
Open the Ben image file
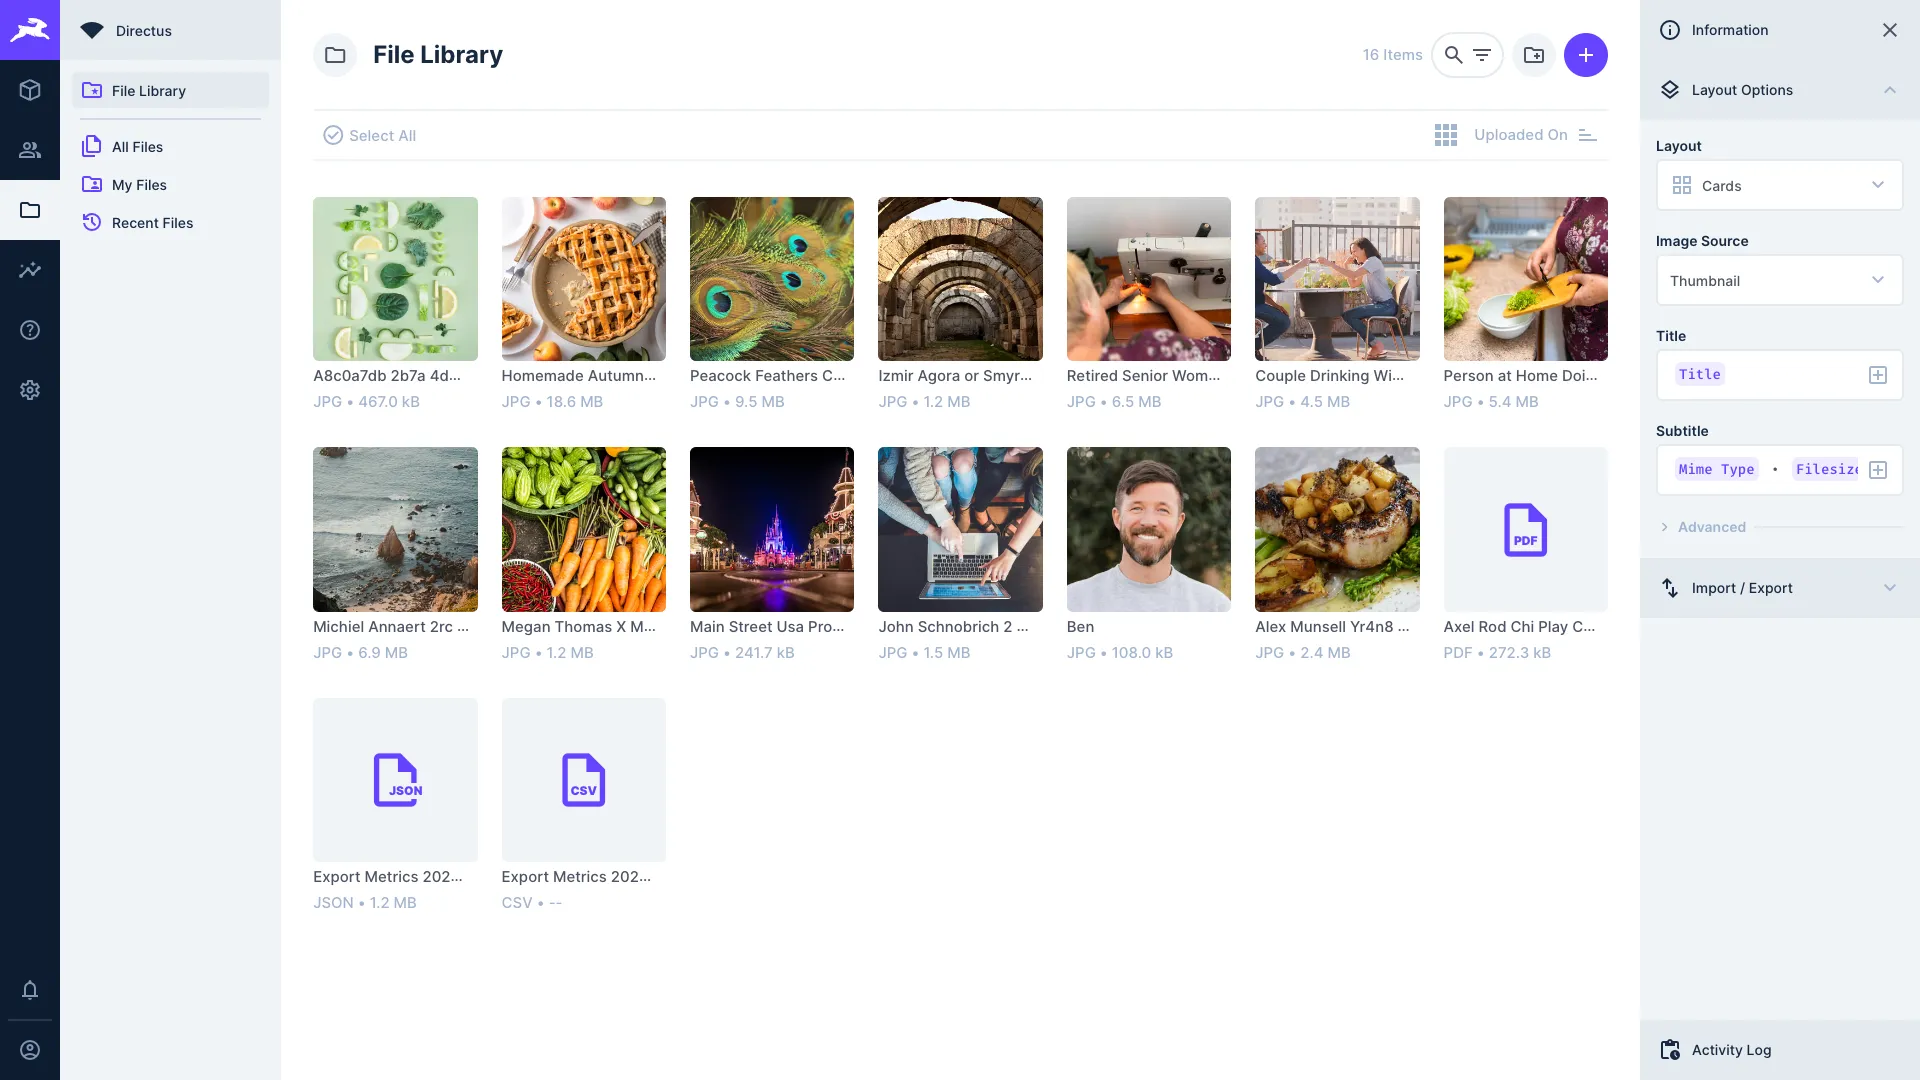pyautogui.click(x=1148, y=529)
